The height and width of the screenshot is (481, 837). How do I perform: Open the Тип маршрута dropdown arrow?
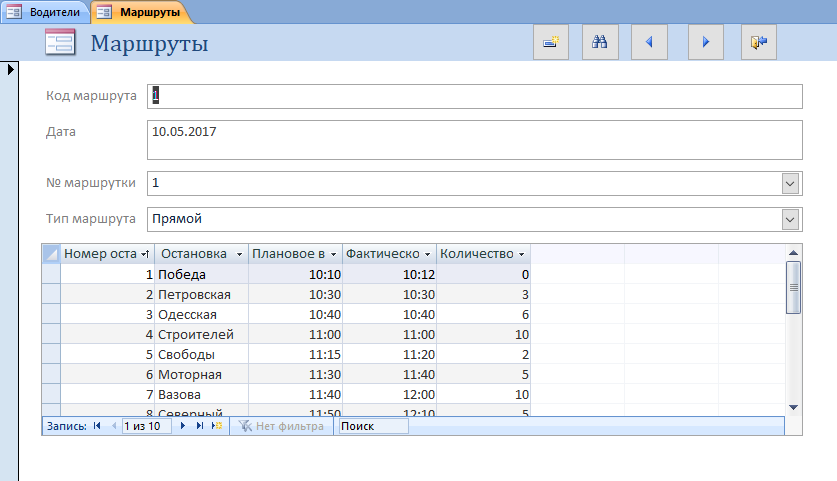coord(790,219)
